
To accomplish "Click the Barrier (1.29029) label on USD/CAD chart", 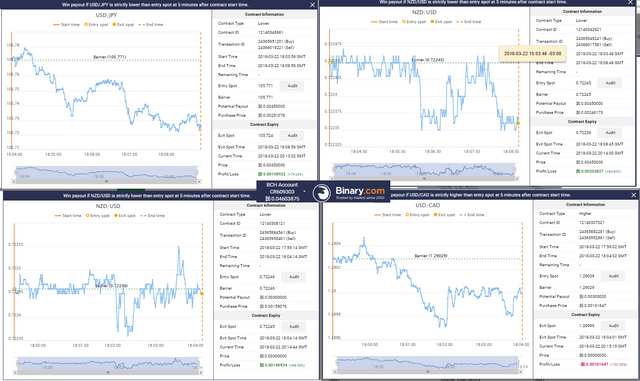I will pos(431,256).
